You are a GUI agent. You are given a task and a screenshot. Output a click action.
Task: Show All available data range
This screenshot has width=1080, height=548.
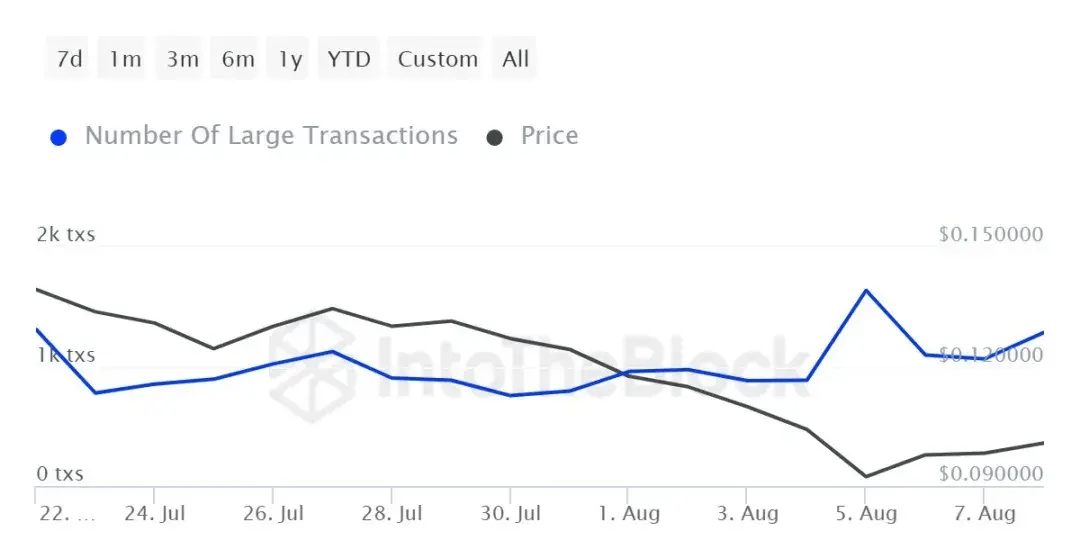click(x=516, y=59)
